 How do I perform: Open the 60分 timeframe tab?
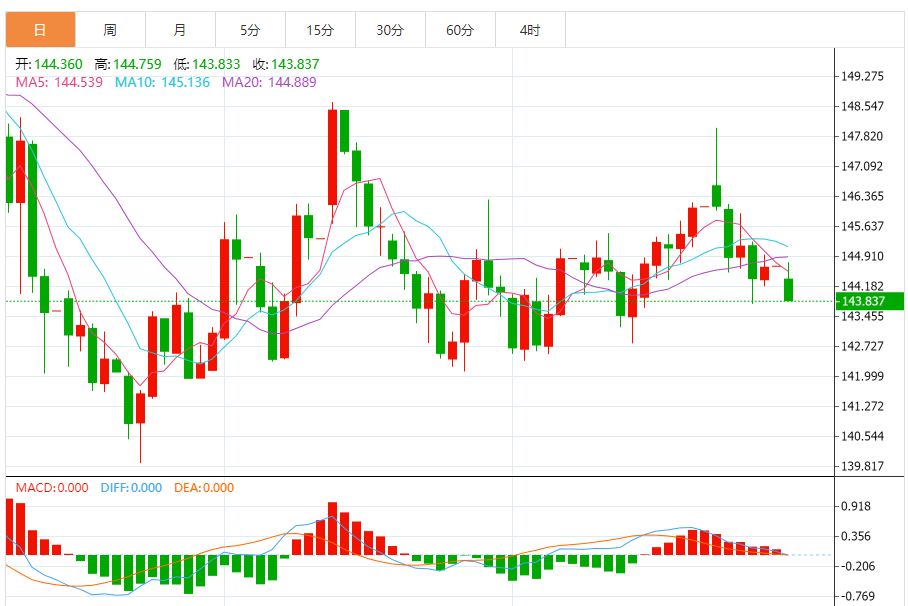click(460, 30)
